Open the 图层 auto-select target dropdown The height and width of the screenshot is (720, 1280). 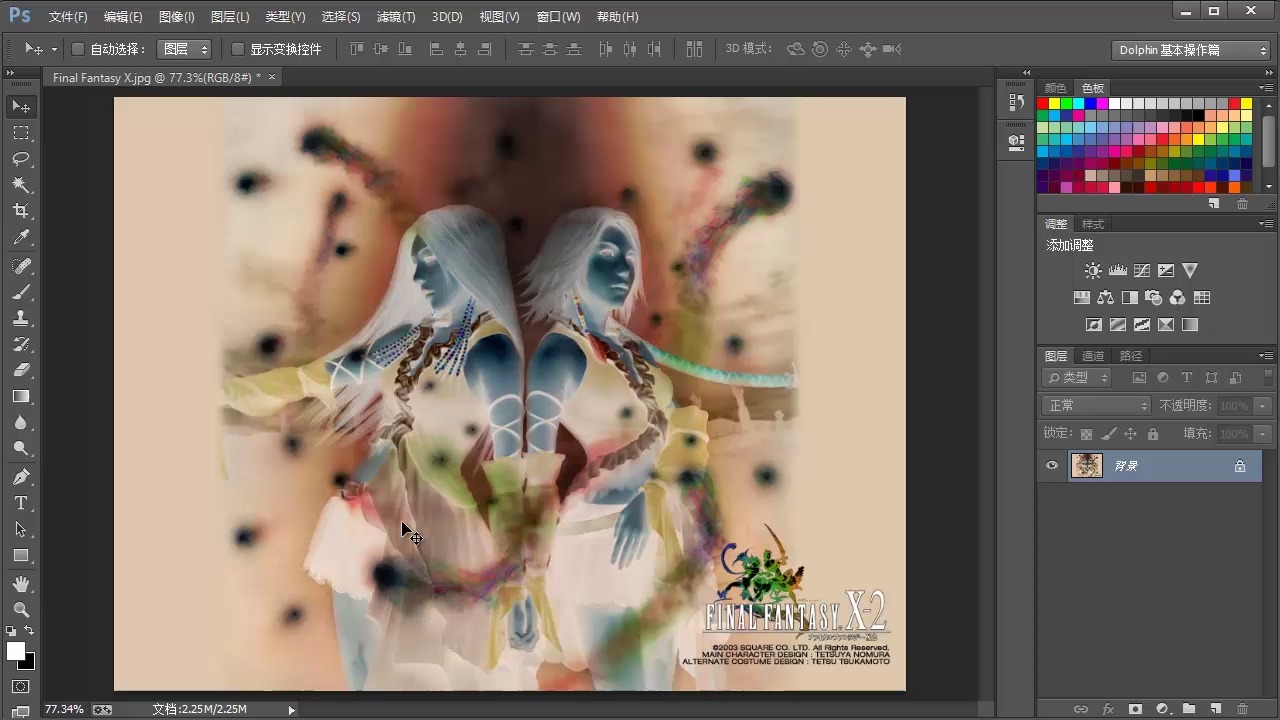(x=185, y=49)
